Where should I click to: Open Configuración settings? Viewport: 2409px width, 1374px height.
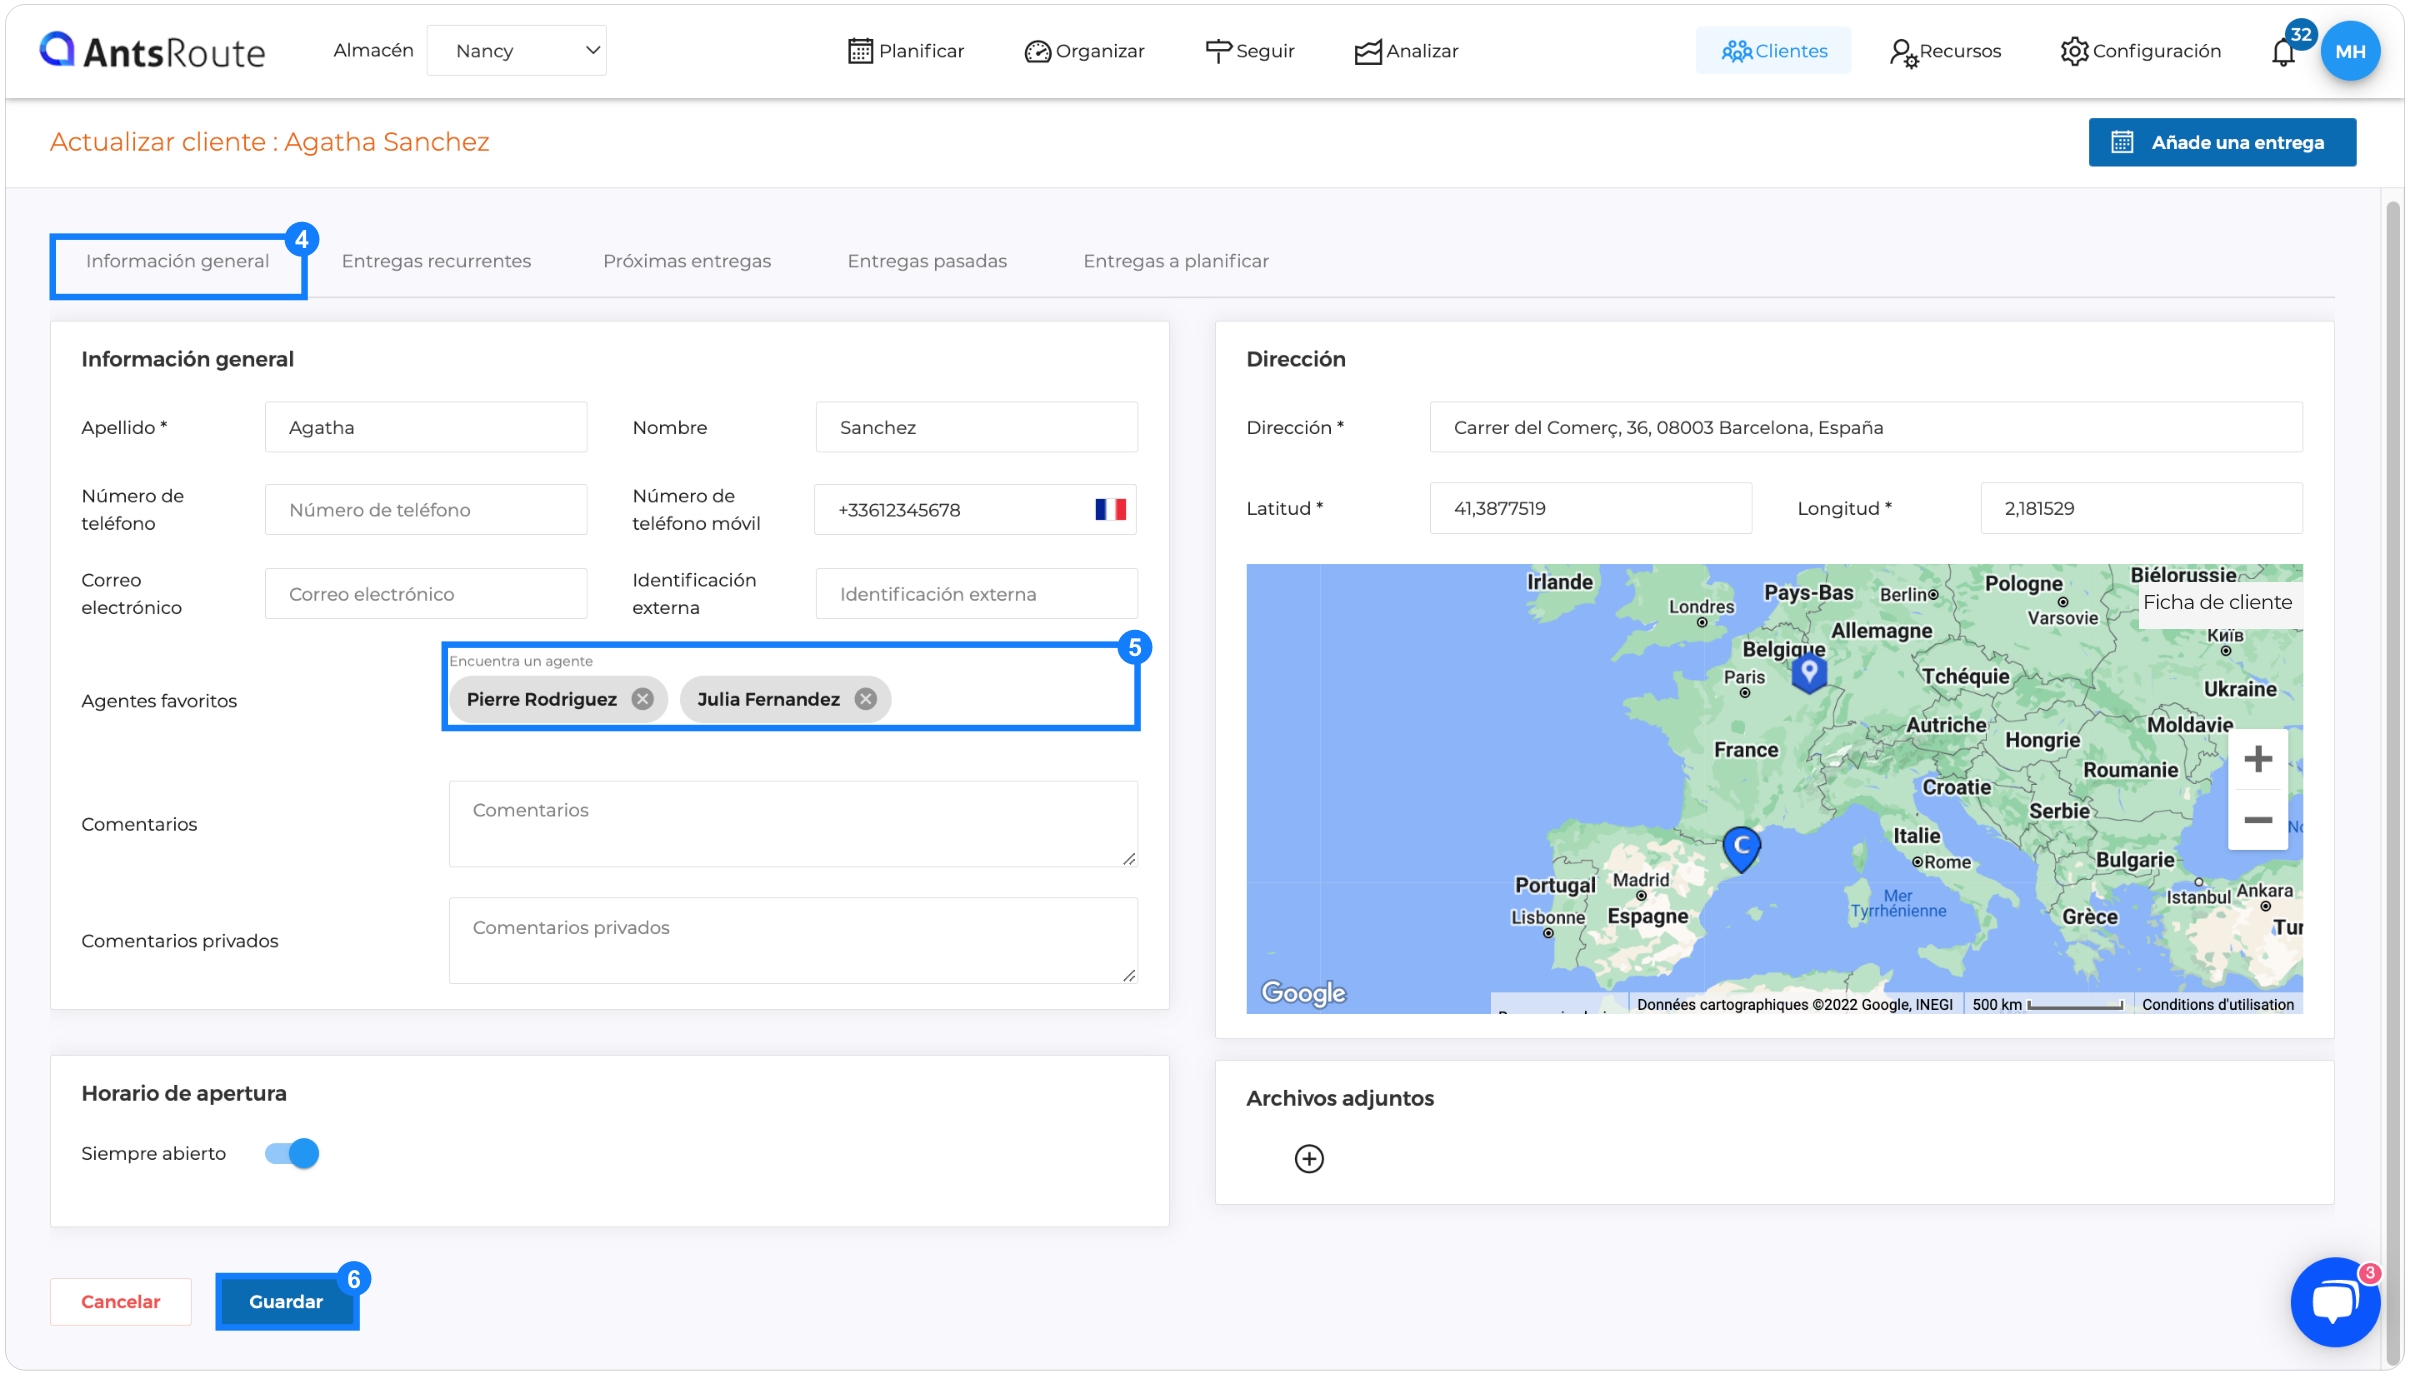click(2140, 51)
